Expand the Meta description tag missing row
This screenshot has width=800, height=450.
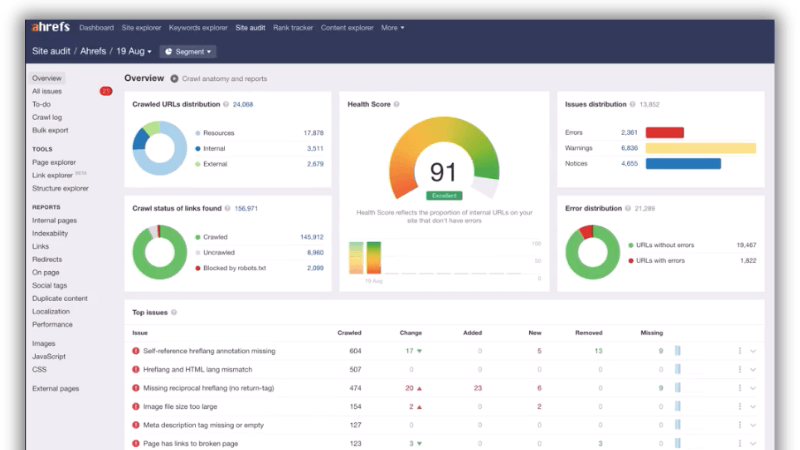point(753,425)
